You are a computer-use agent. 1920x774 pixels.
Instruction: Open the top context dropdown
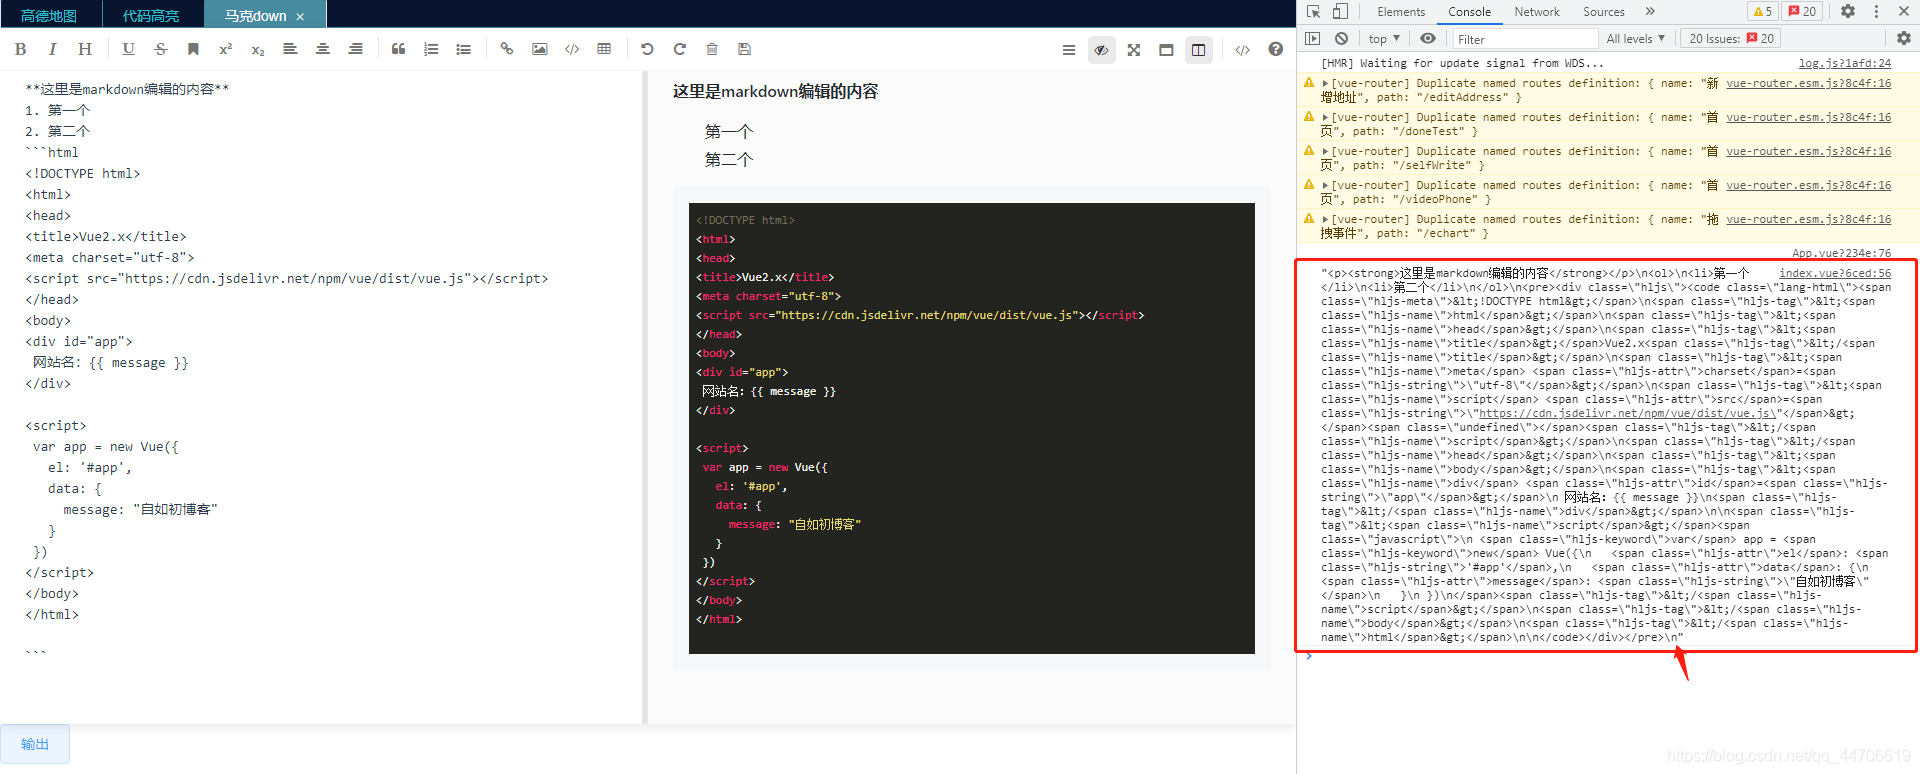(x=1384, y=39)
